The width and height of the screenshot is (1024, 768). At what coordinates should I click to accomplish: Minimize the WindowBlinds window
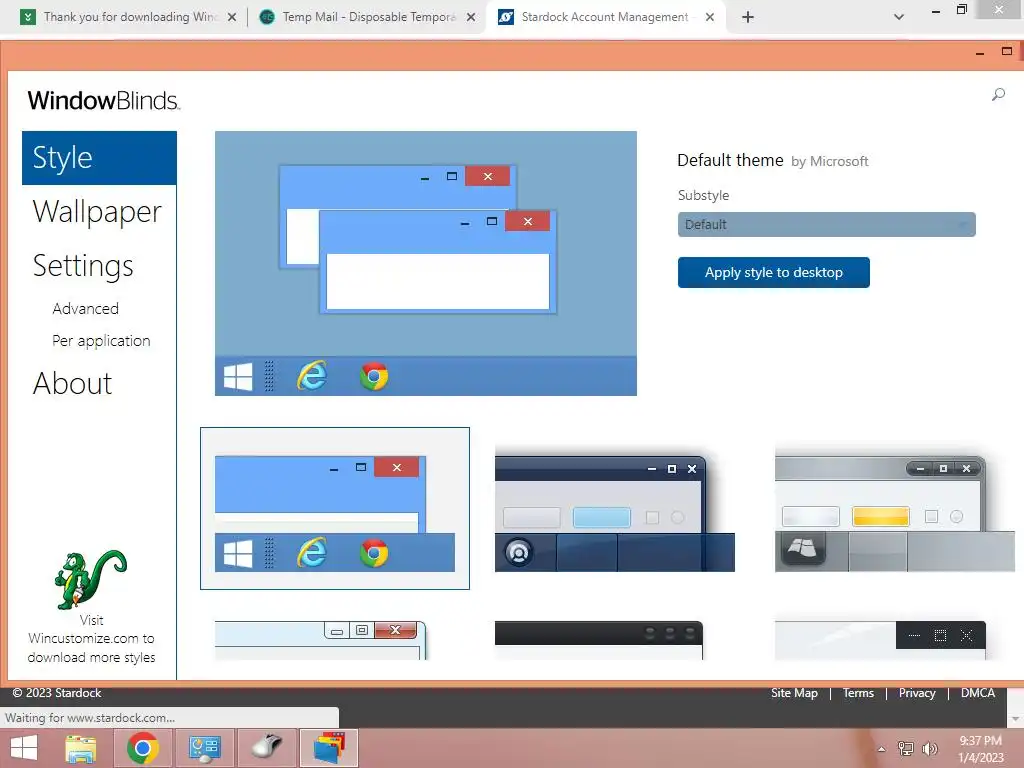pos(980,52)
